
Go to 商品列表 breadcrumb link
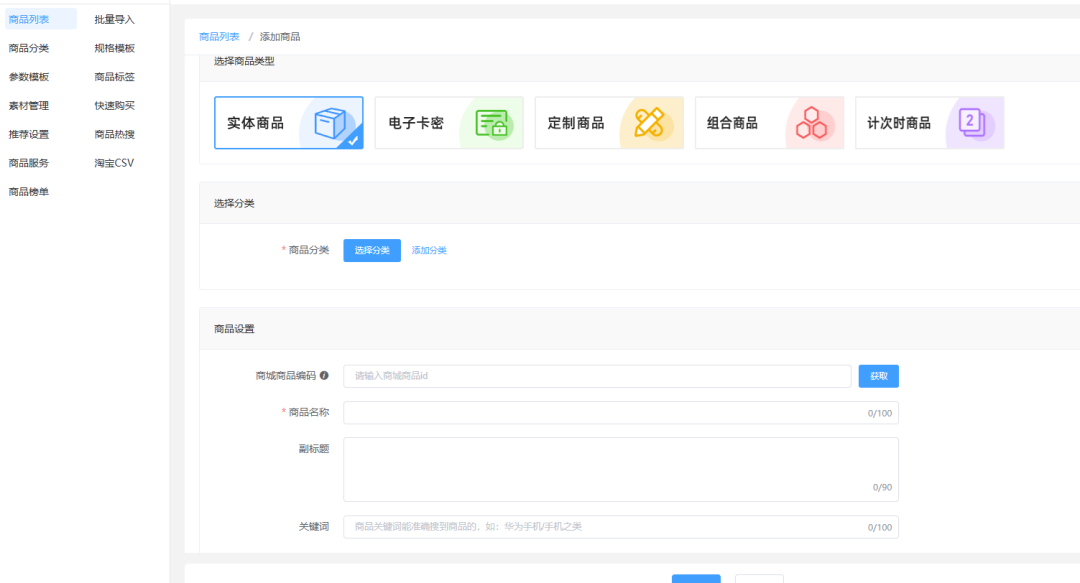point(219,37)
